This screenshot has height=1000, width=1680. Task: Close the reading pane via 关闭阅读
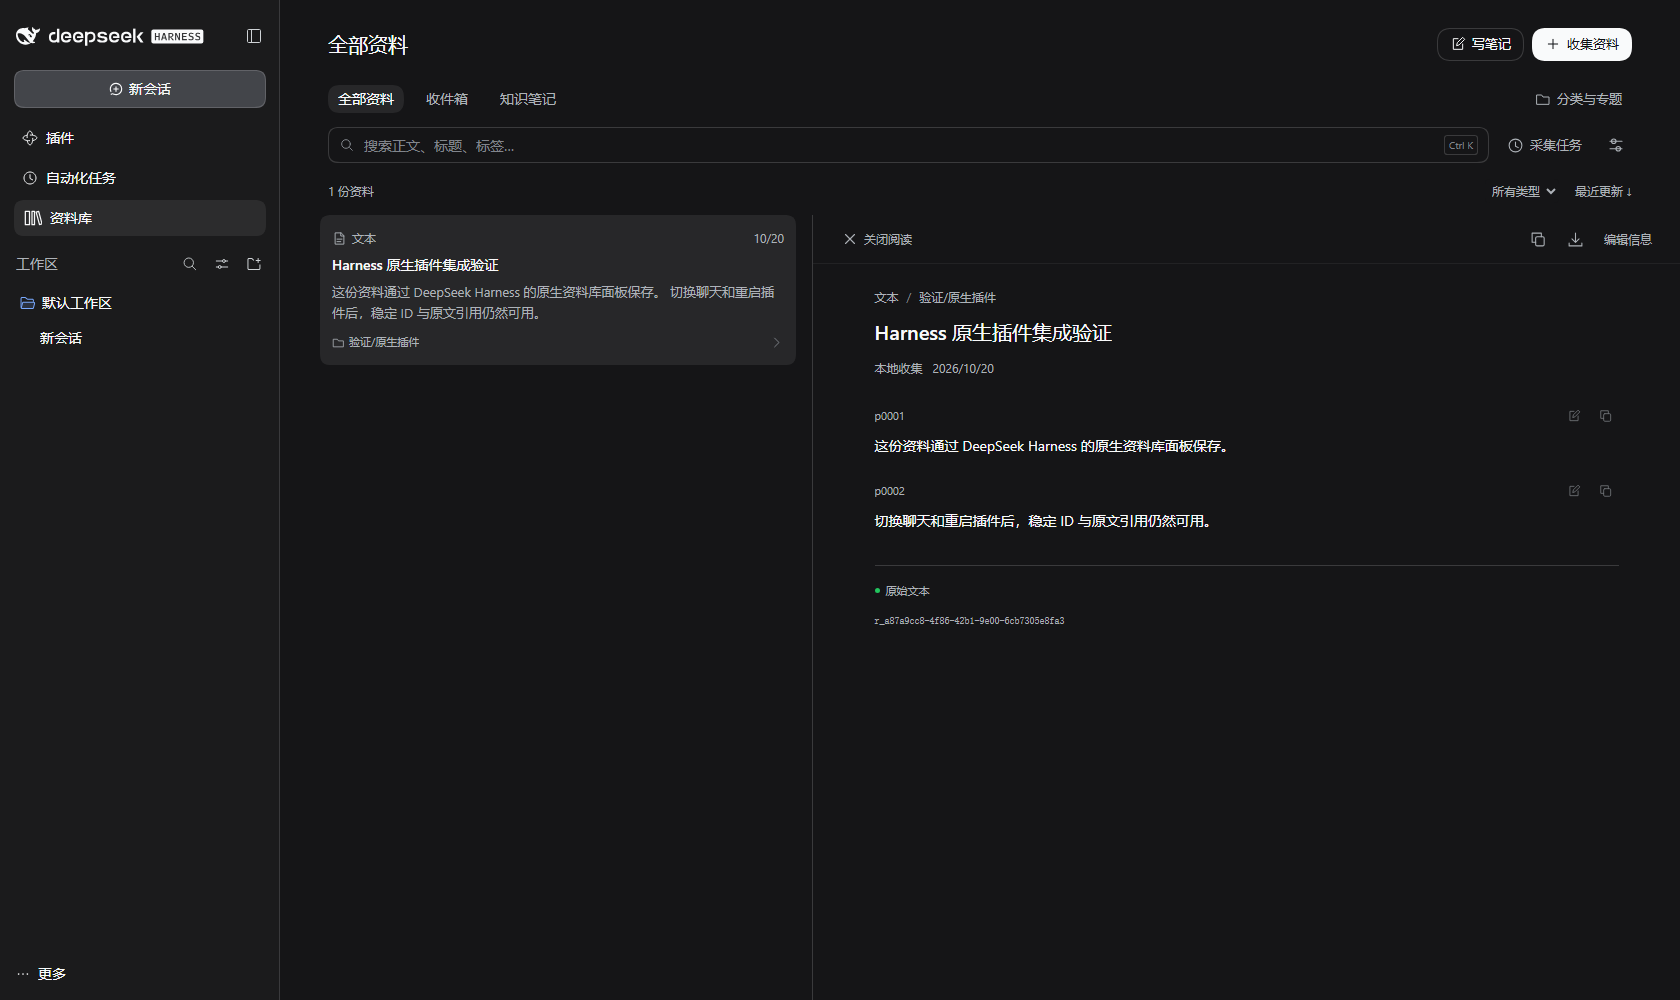878,239
